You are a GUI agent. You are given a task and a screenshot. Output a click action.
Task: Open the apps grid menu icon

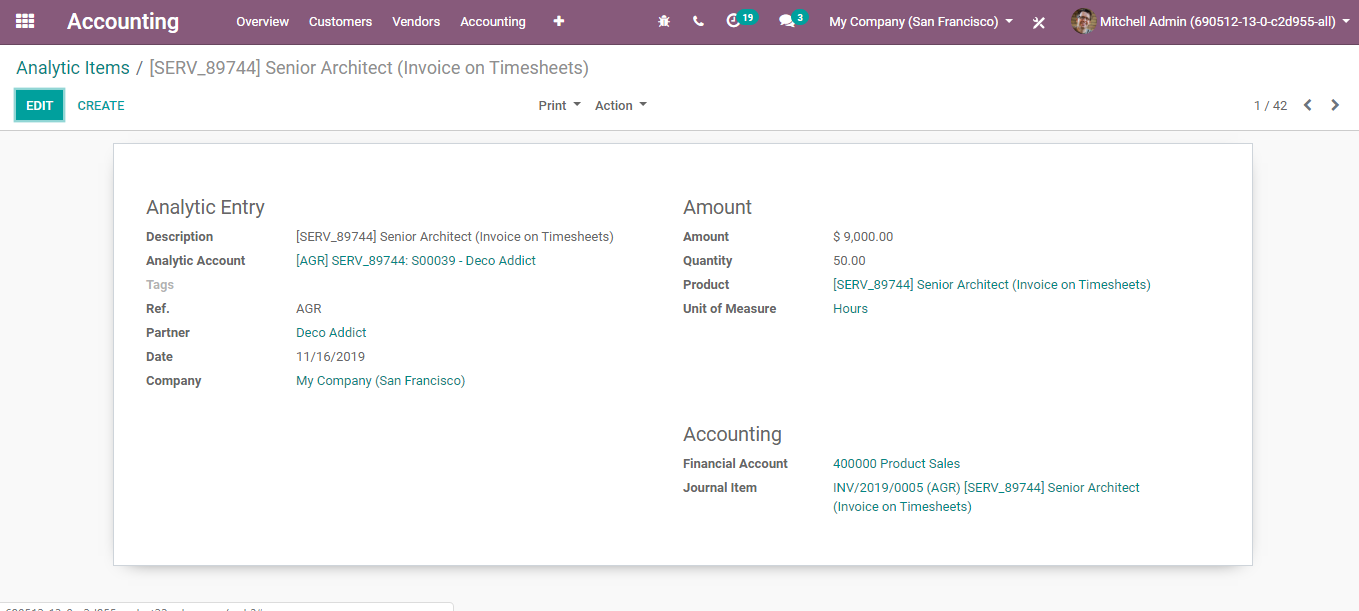25,21
